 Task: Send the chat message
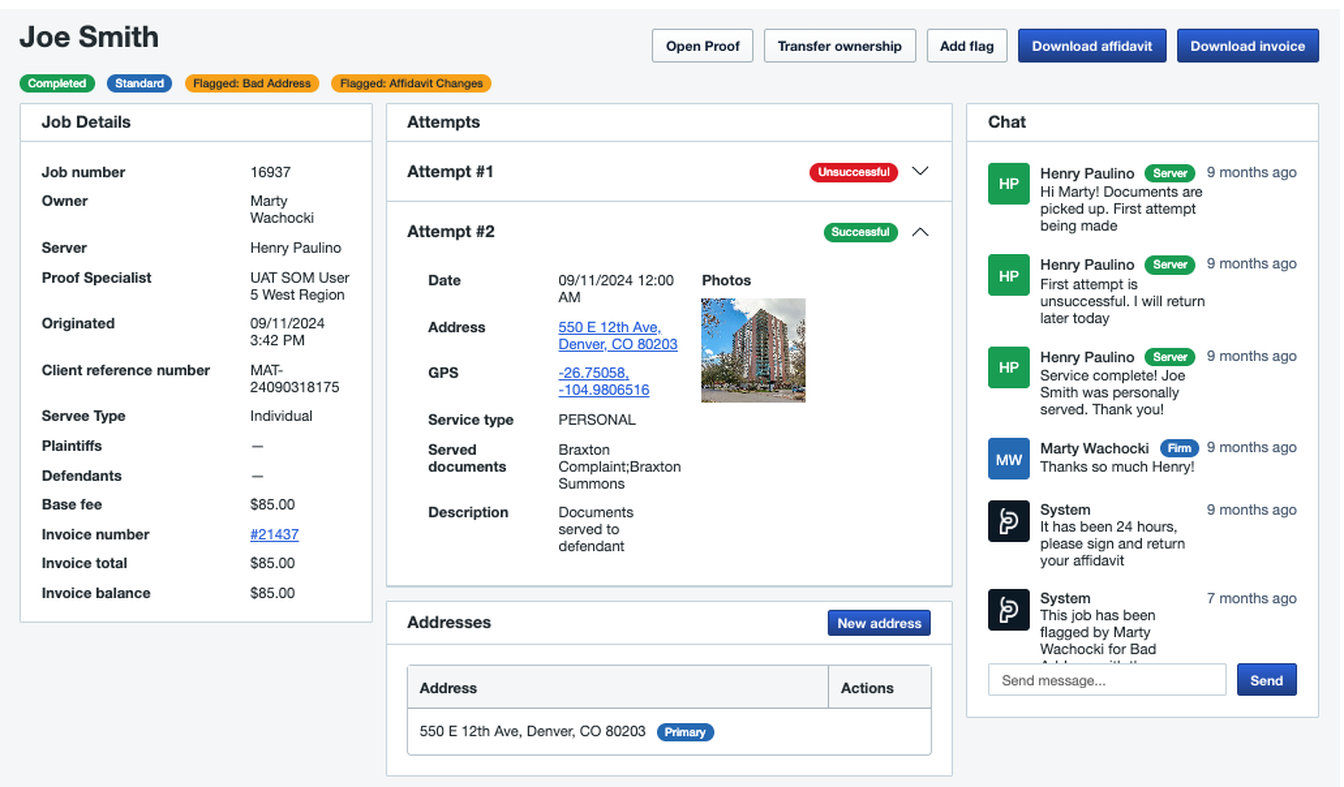coord(1266,680)
